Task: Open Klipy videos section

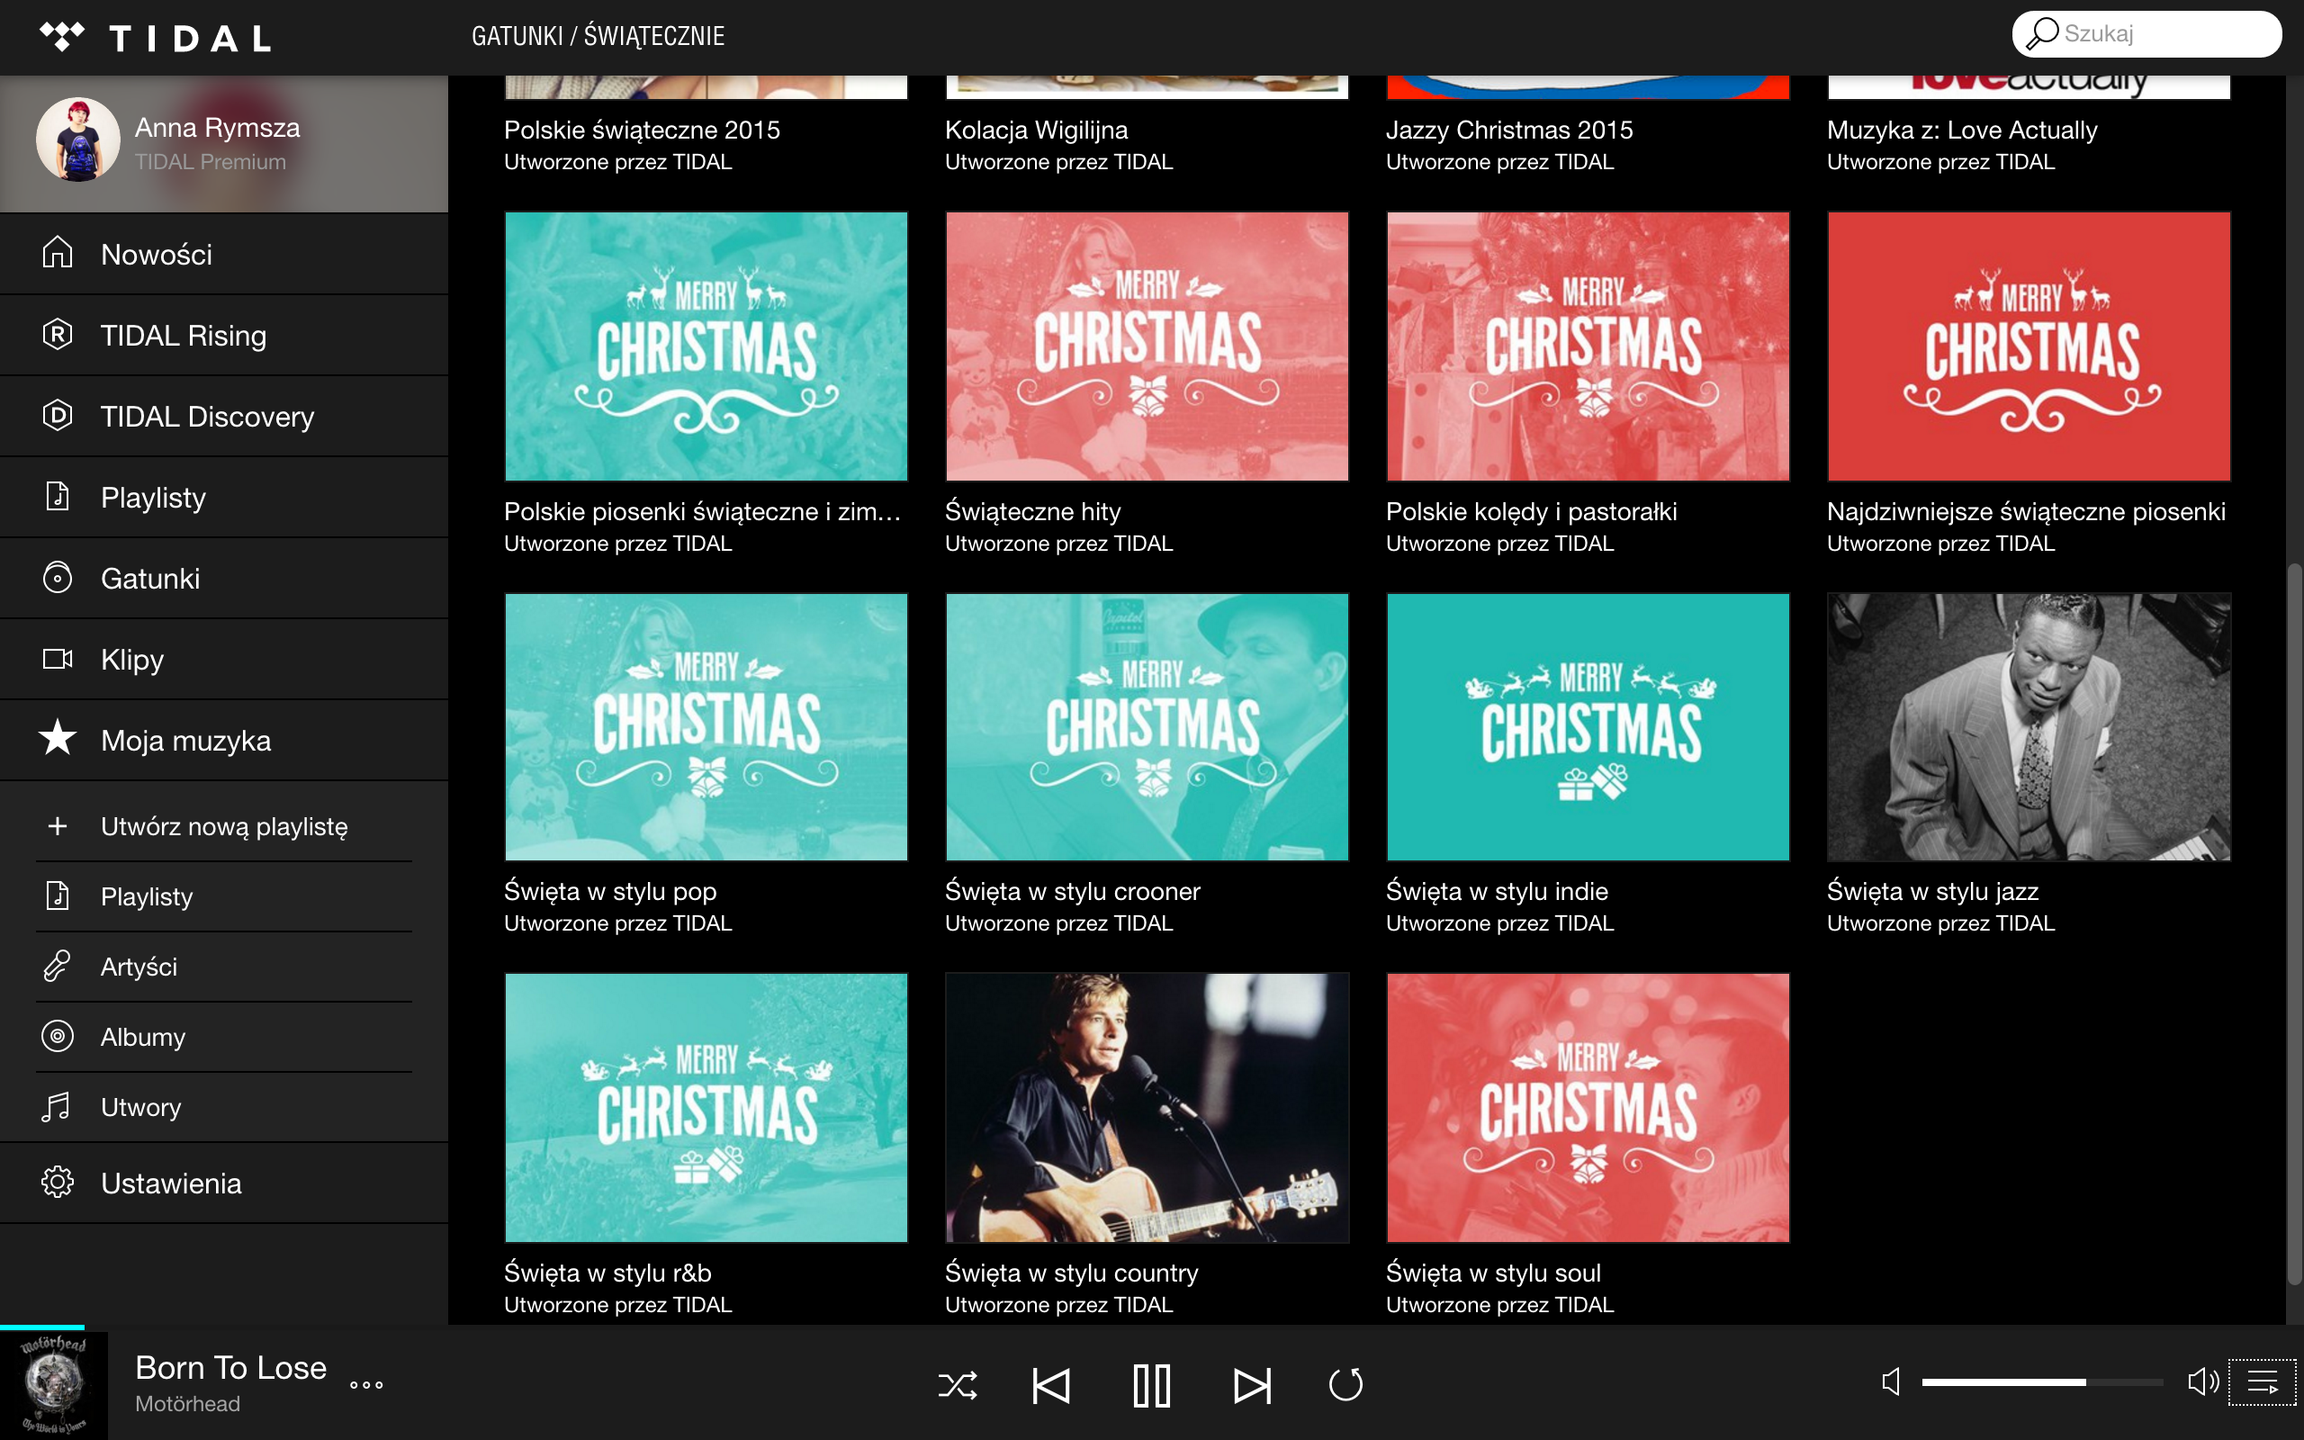Action: (x=224, y=659)
